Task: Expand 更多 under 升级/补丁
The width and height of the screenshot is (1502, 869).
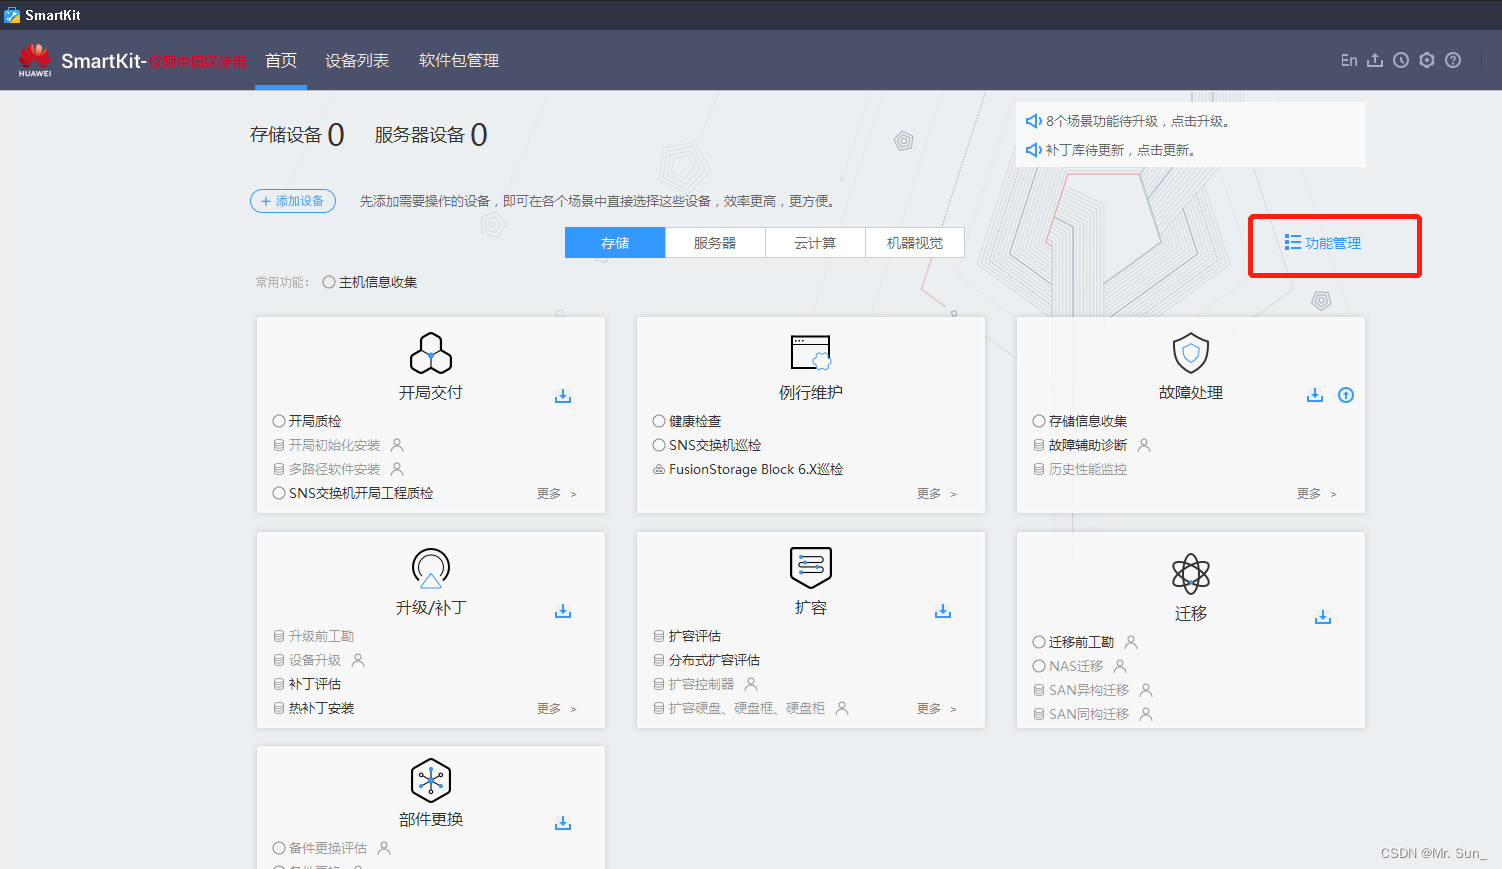Action: (x=551, y=708)
